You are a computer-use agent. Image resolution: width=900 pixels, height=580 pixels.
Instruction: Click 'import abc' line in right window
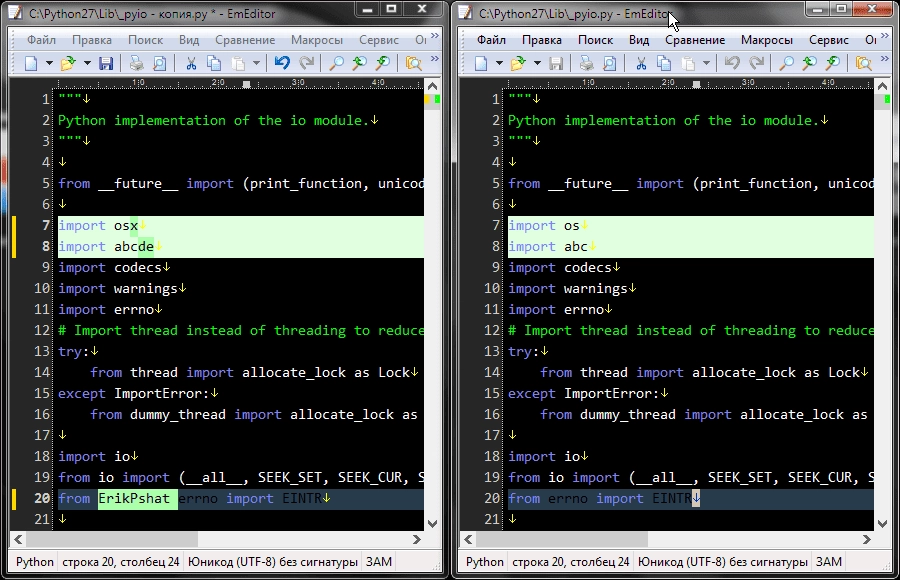(x=691, y=247)
